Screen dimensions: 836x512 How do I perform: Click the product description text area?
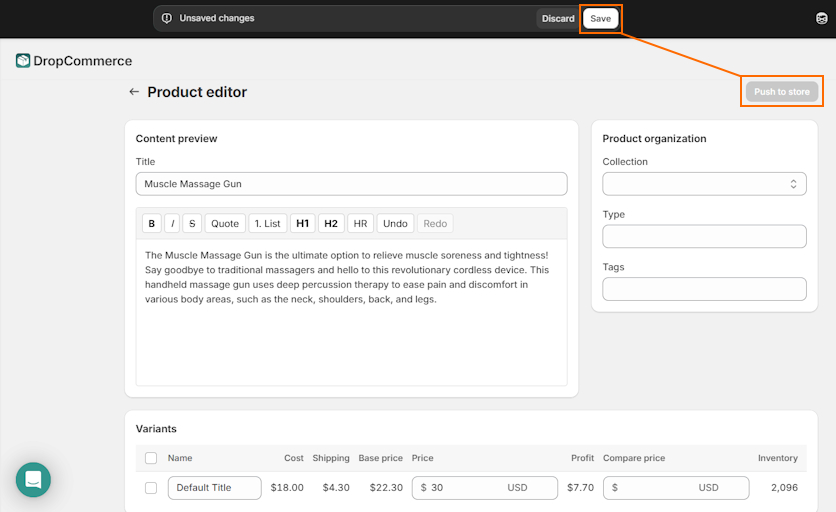[x=351, y=312]
